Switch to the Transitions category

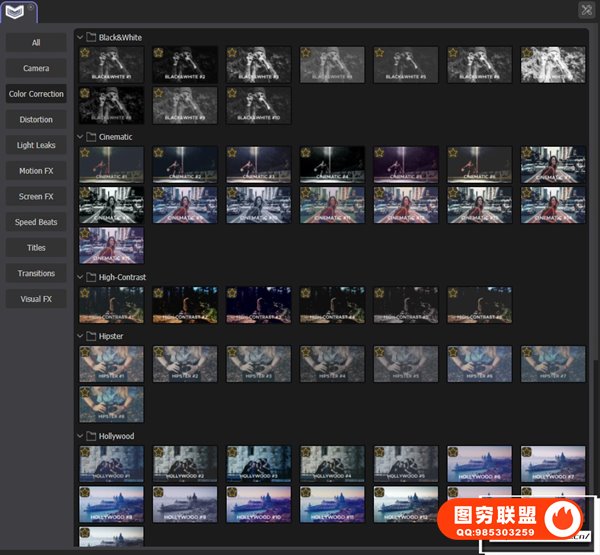(x=36, y=273)
